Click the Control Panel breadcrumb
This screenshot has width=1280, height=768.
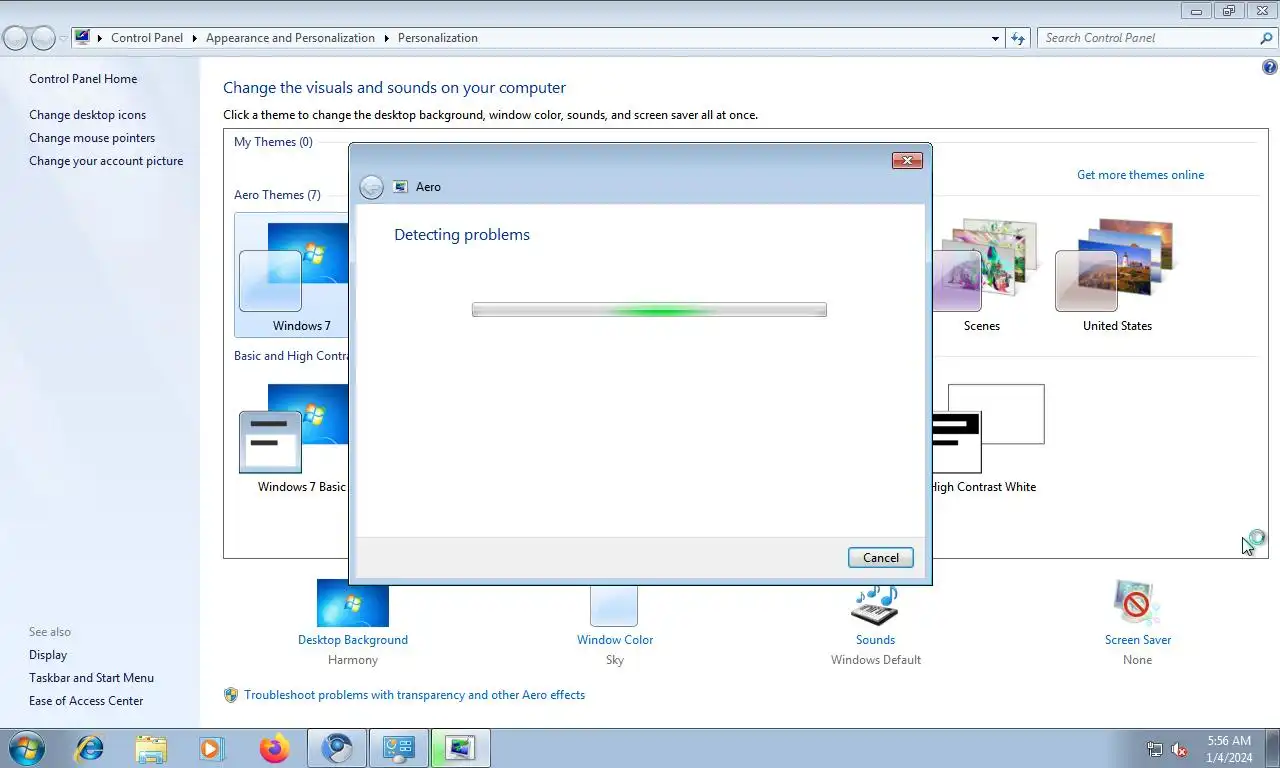click(147, 38)
